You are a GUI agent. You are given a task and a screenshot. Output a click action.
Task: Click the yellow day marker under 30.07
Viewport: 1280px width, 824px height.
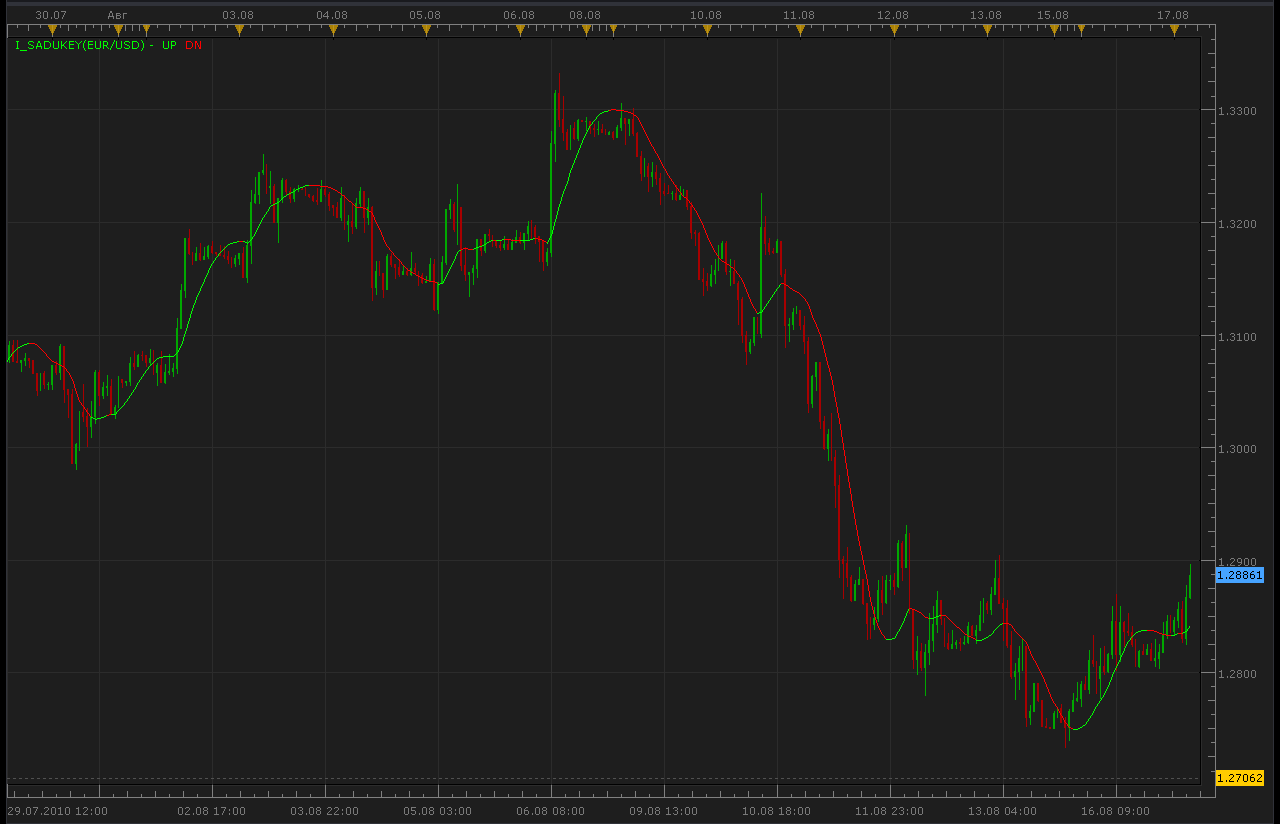coord(52,31)
